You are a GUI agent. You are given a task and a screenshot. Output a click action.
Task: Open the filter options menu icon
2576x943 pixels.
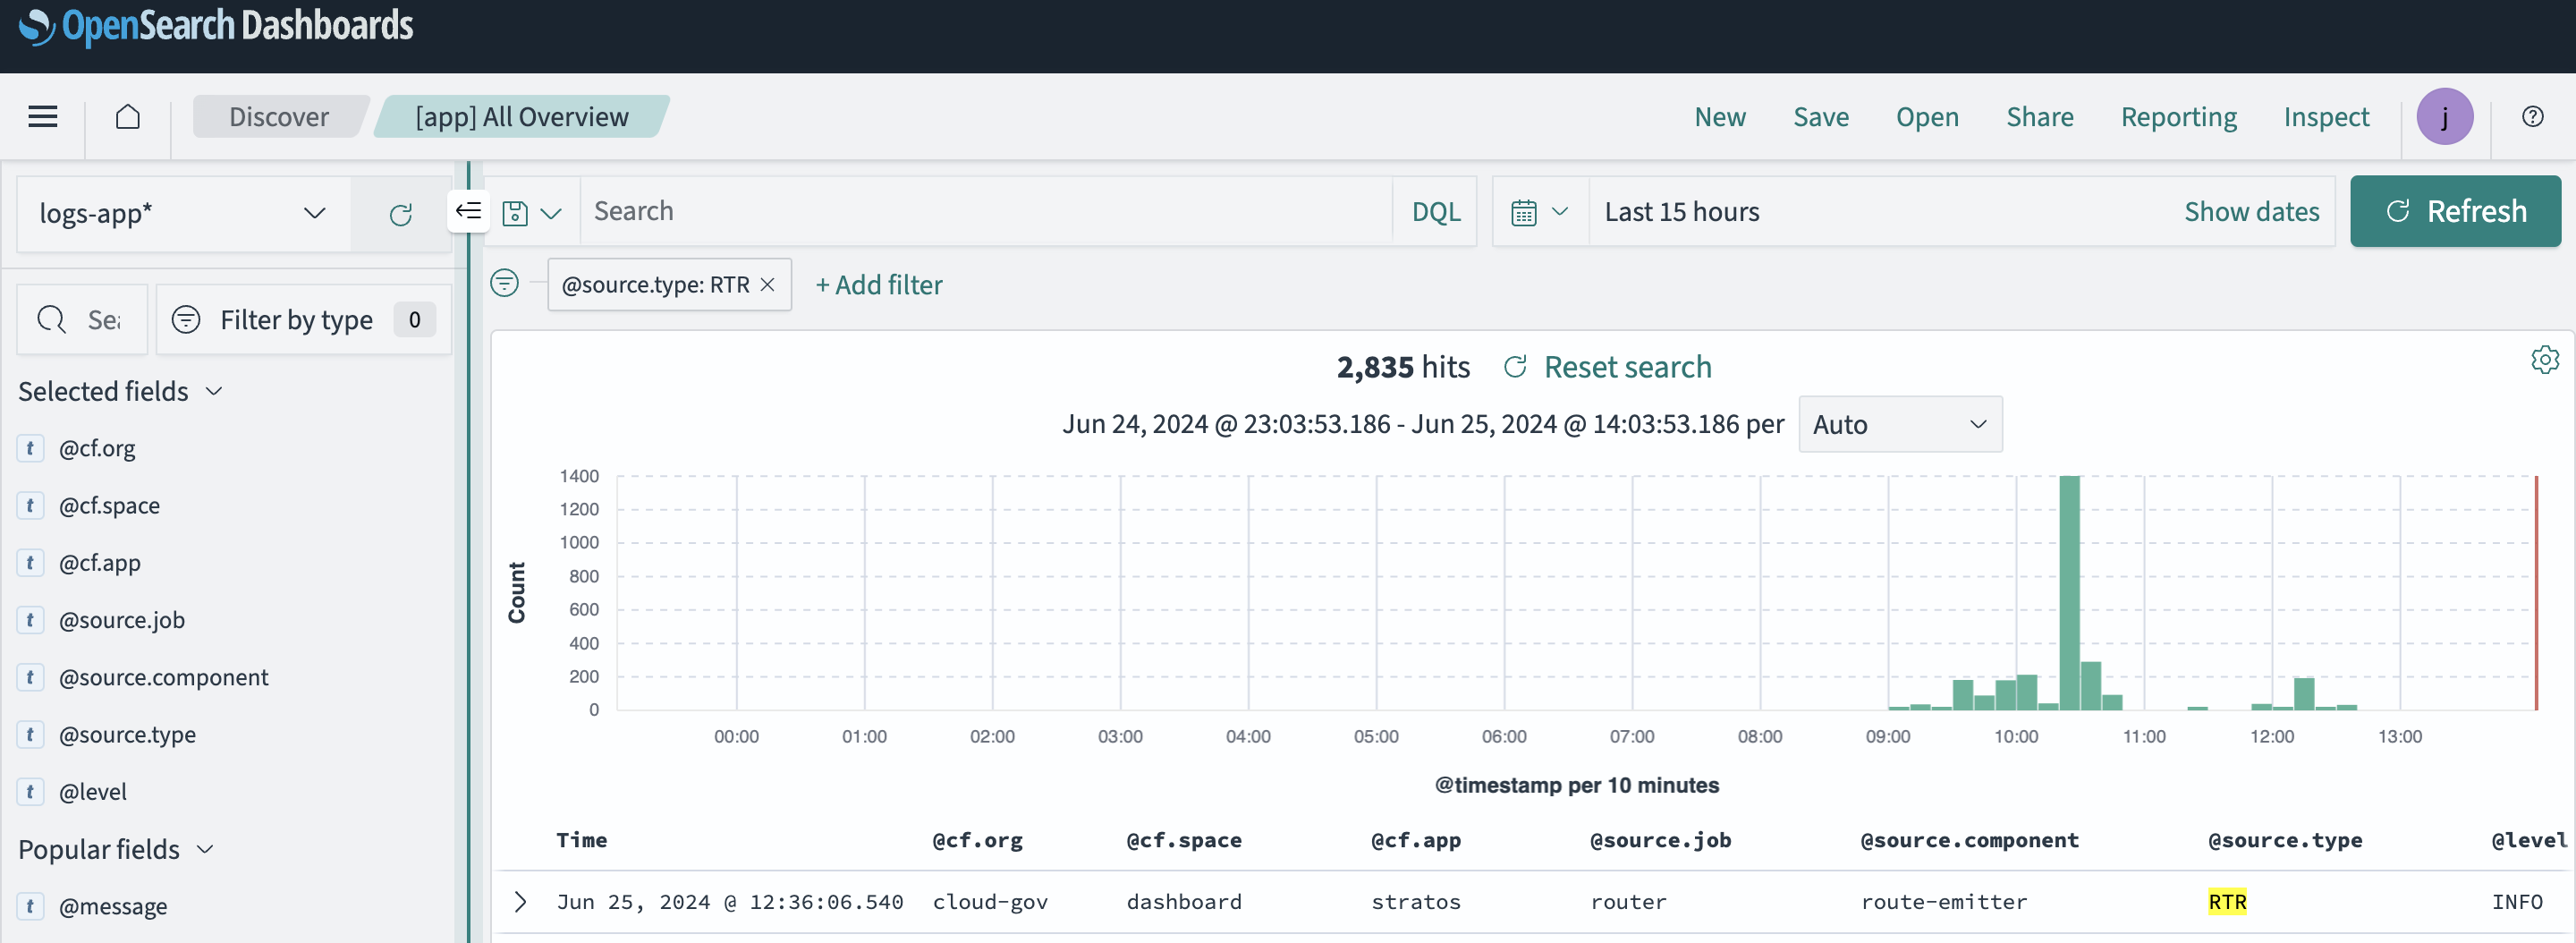[505, 284]
